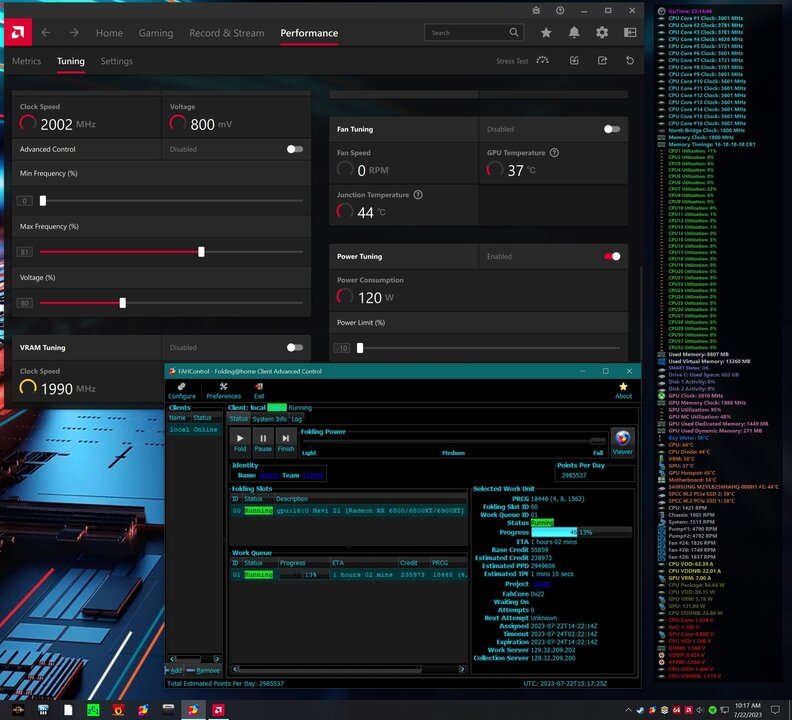Open the System Info tab
This screenshot has height=720, width=792.
tap(269, 419)
